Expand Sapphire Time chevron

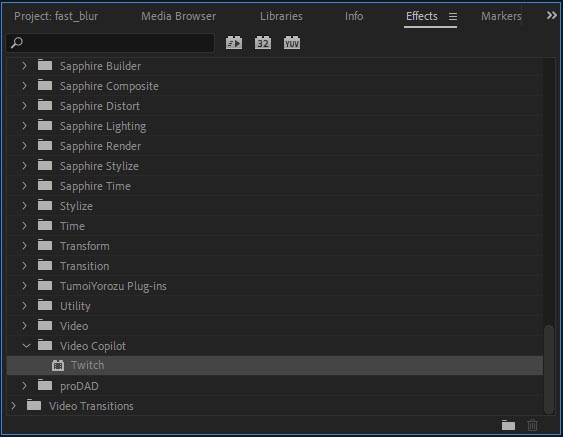click(24, 186)
